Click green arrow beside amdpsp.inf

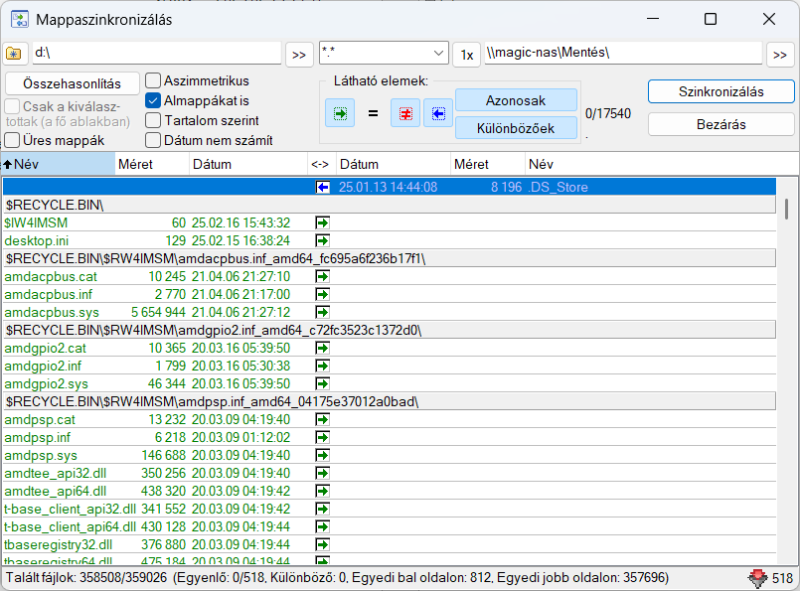tap(322, 437)
